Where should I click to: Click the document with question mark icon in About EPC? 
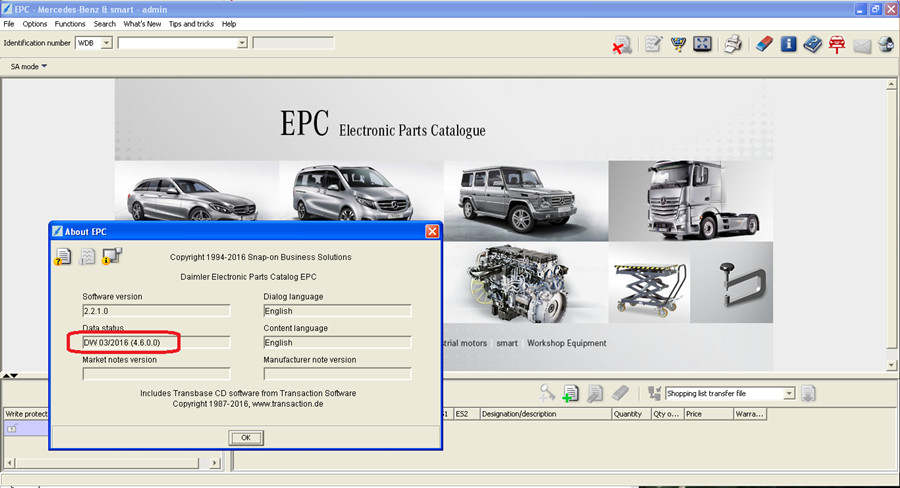pyautogui.click(x=63, y=256)
